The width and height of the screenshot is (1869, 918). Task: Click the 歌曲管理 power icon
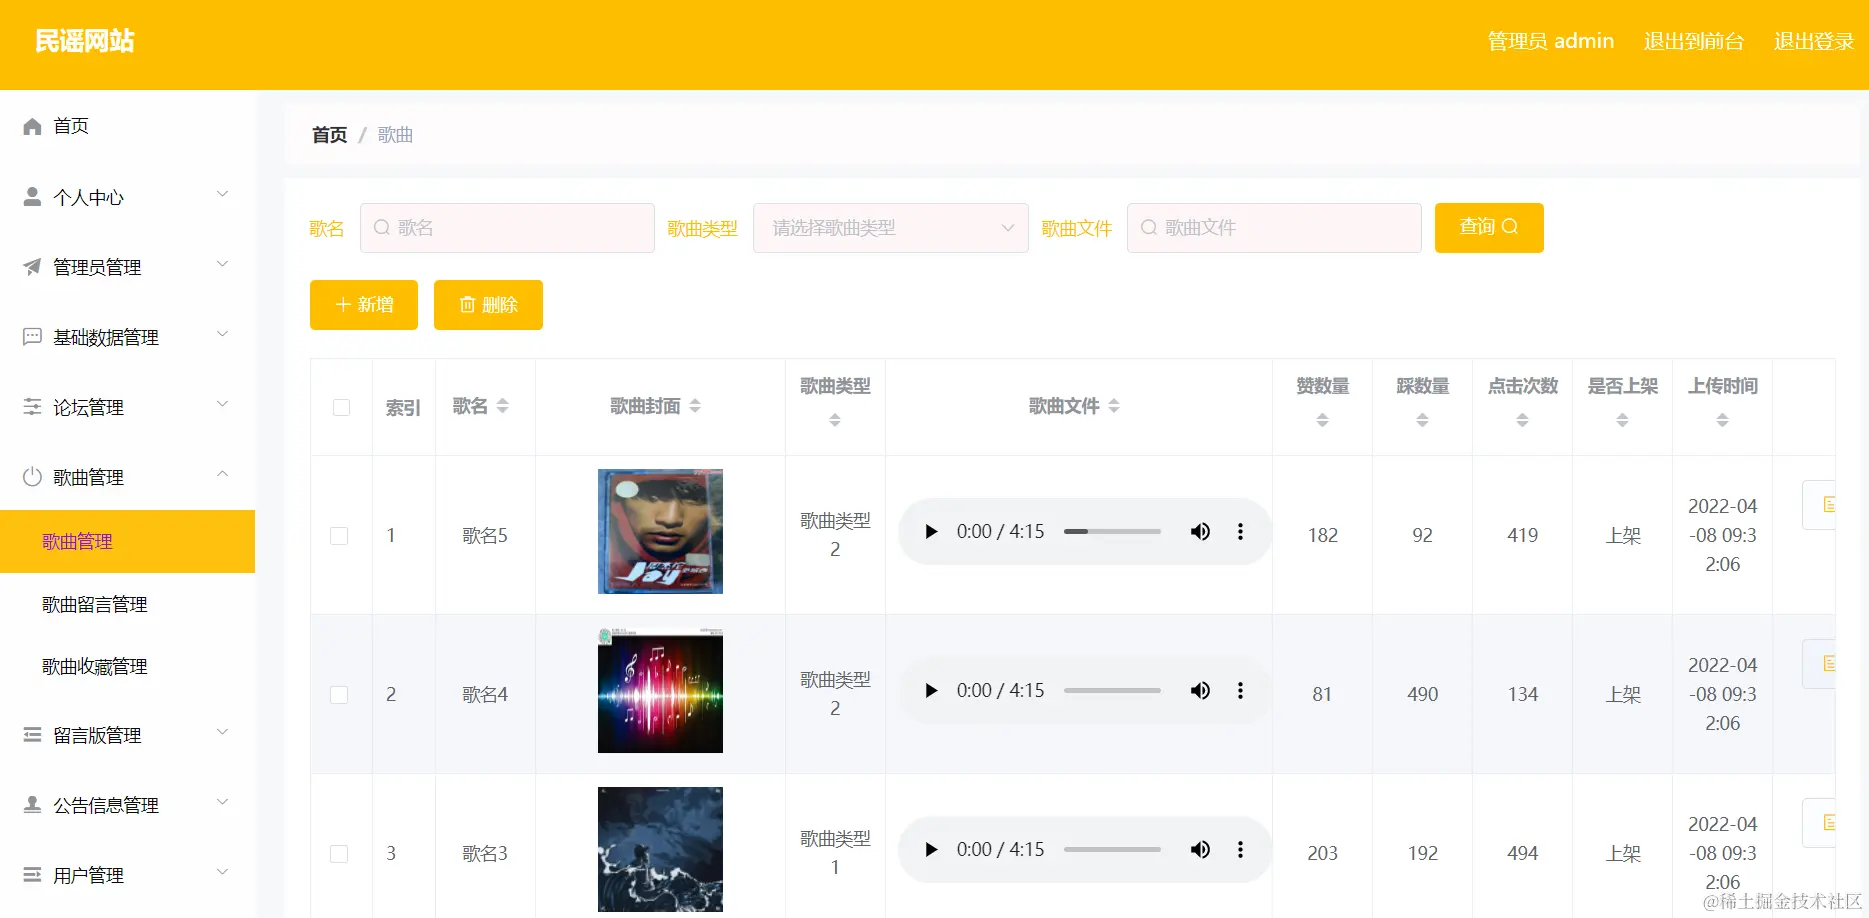(31, 477)
